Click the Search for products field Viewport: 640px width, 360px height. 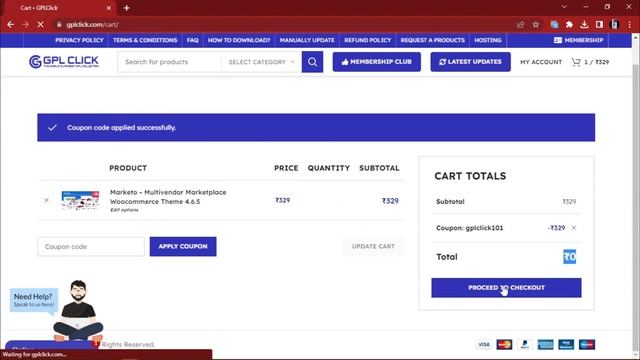pyautogui.click(x=170, y=62)
